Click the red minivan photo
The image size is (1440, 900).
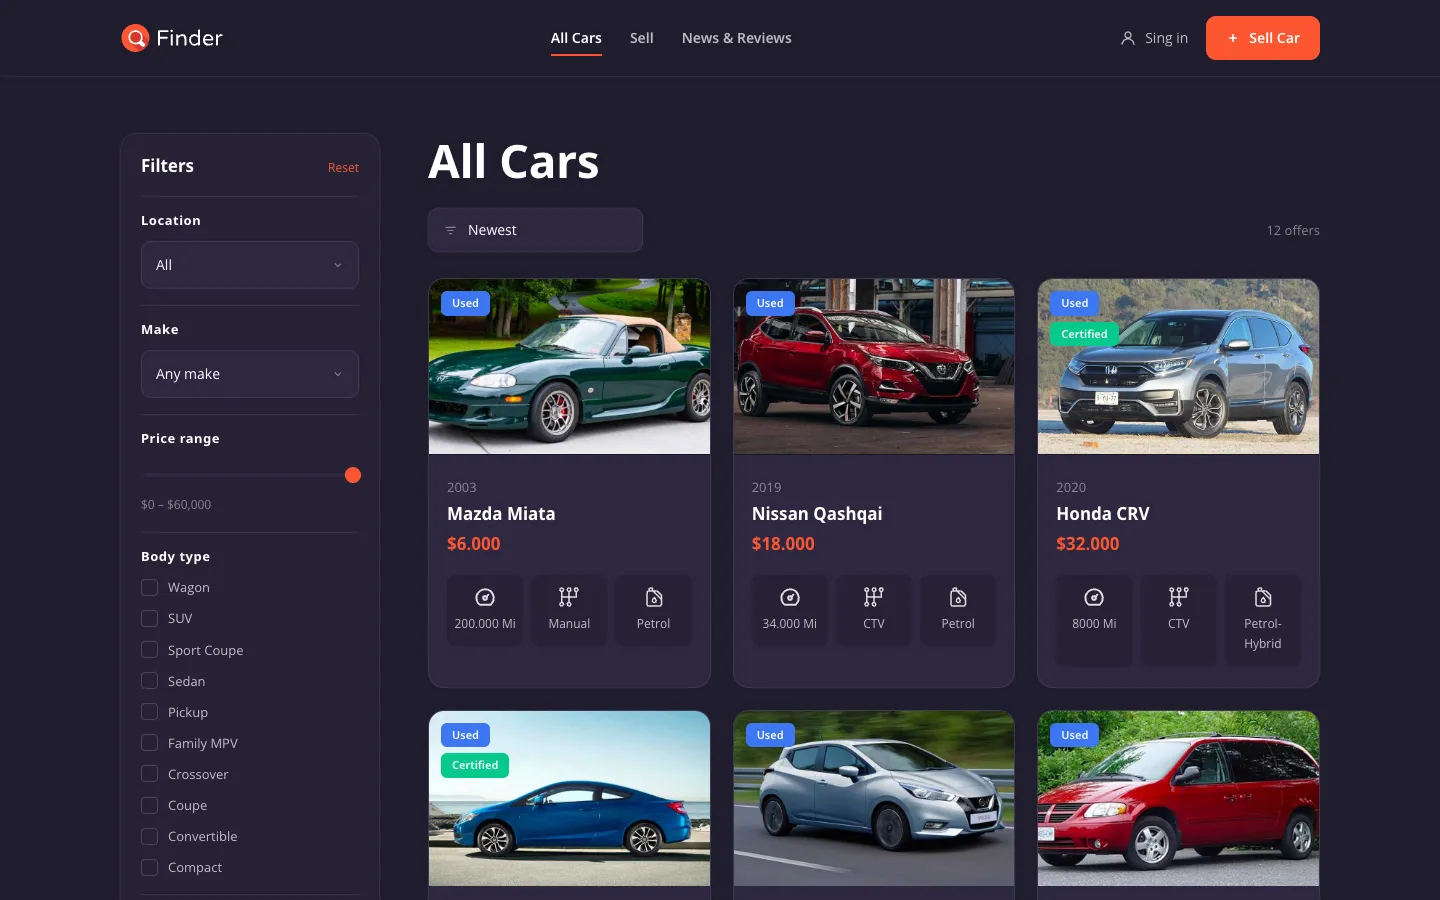(1179, 798)
